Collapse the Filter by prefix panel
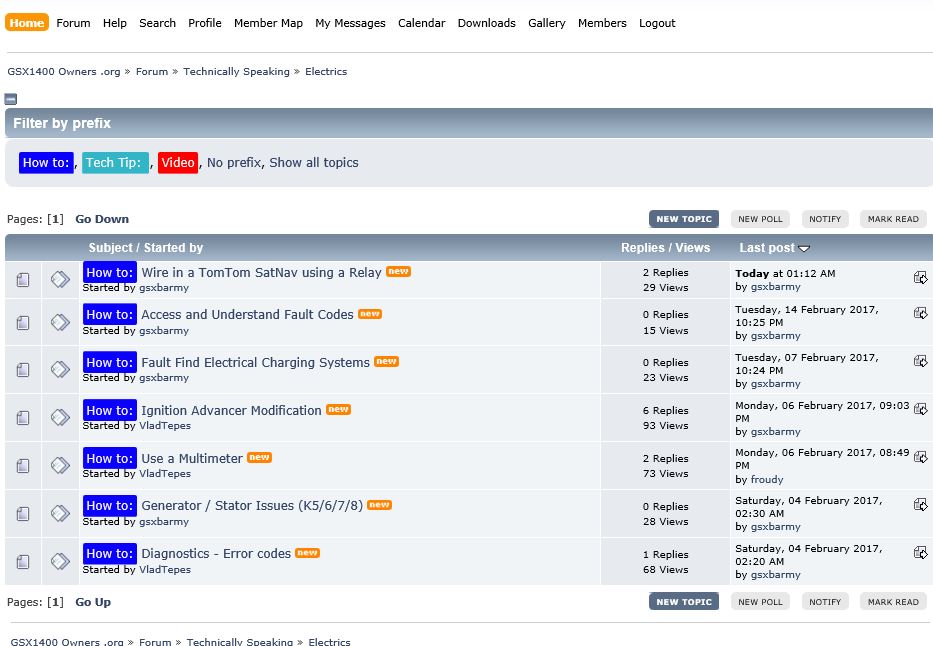Image resolution: width=933 pixels, height=646 pixels. click(11, 99)
